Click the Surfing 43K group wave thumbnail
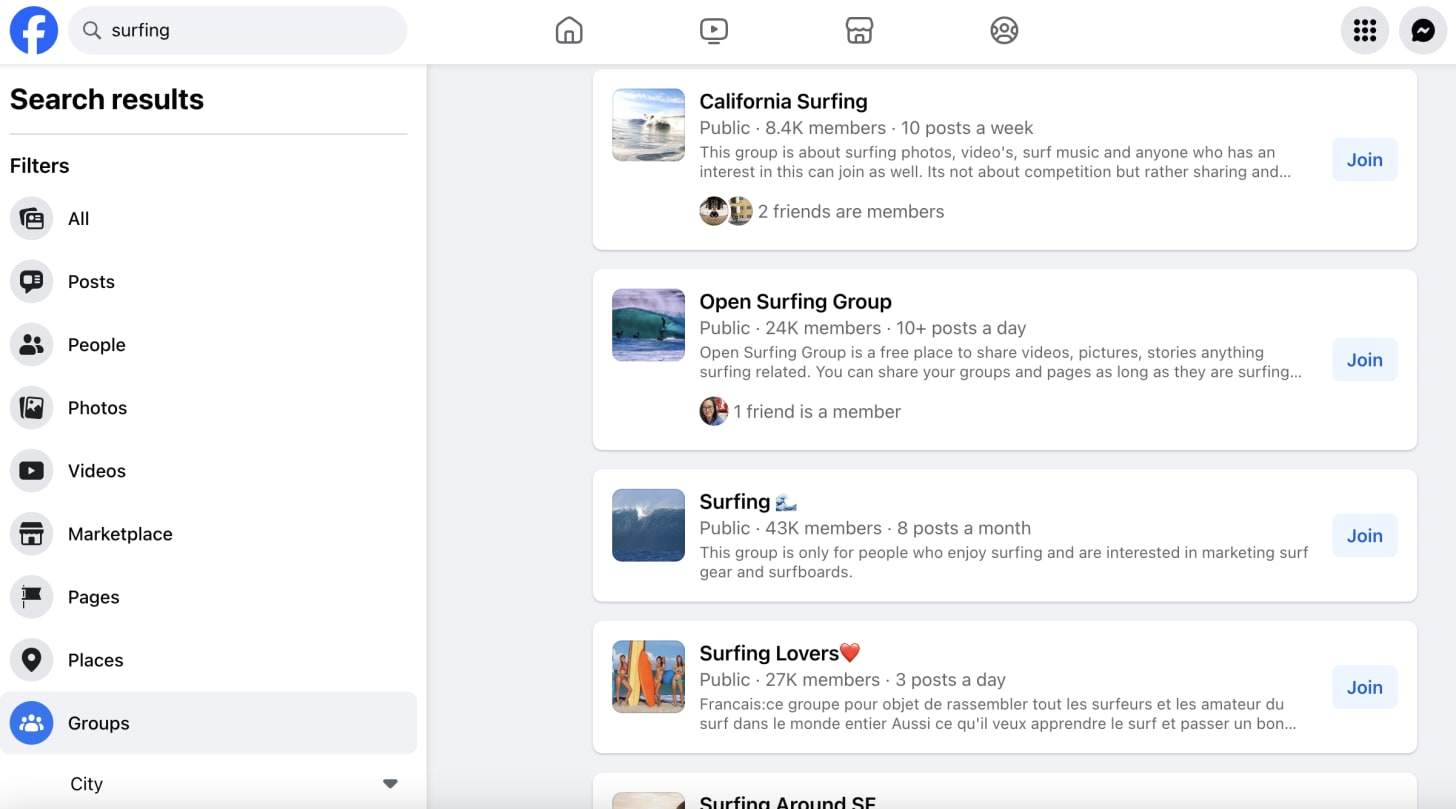1456x809 pixels. tap(648, 525)
